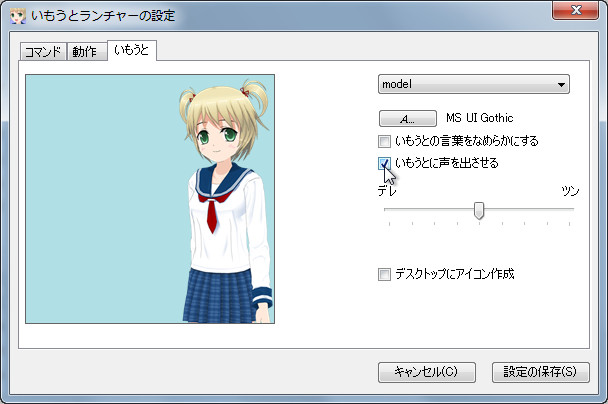The width and height of the screenshot is (608, 404).
Task: Switch to the コマンド tab
Action: click(43, 52)
